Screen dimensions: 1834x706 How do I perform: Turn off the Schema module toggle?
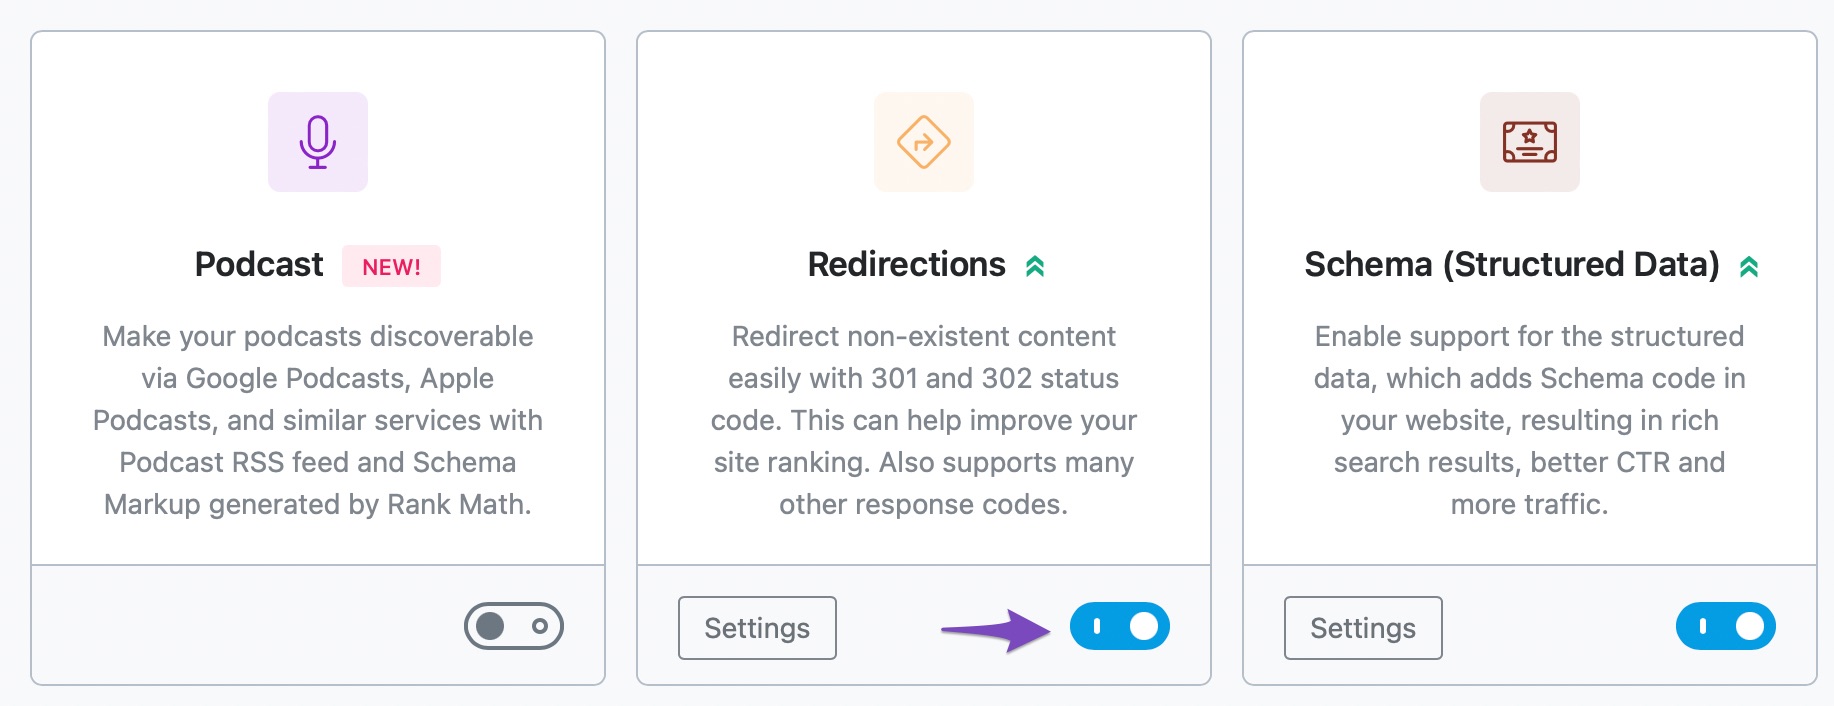tap(1726, 626)
